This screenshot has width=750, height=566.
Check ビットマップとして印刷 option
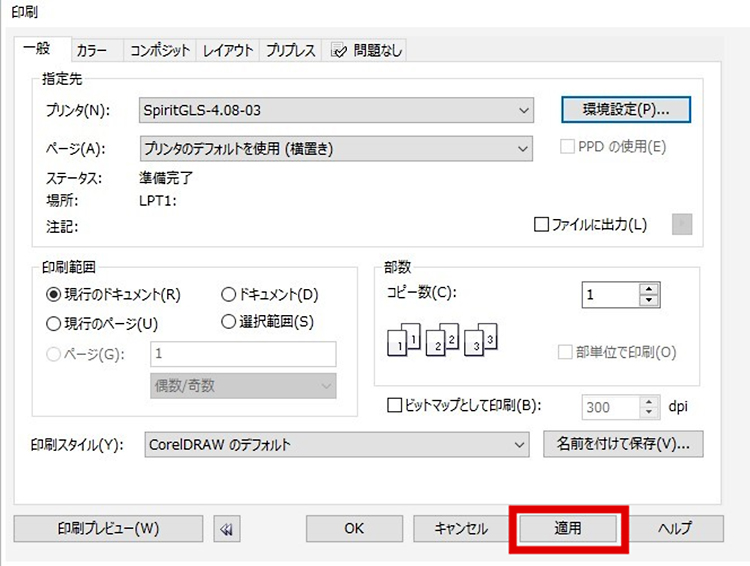coord(394,406)
